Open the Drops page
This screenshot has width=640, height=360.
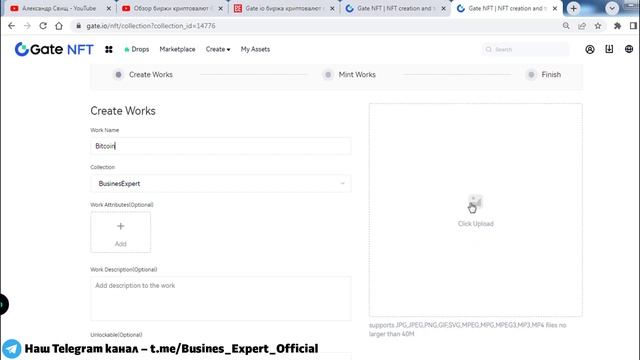coord(137,49)
